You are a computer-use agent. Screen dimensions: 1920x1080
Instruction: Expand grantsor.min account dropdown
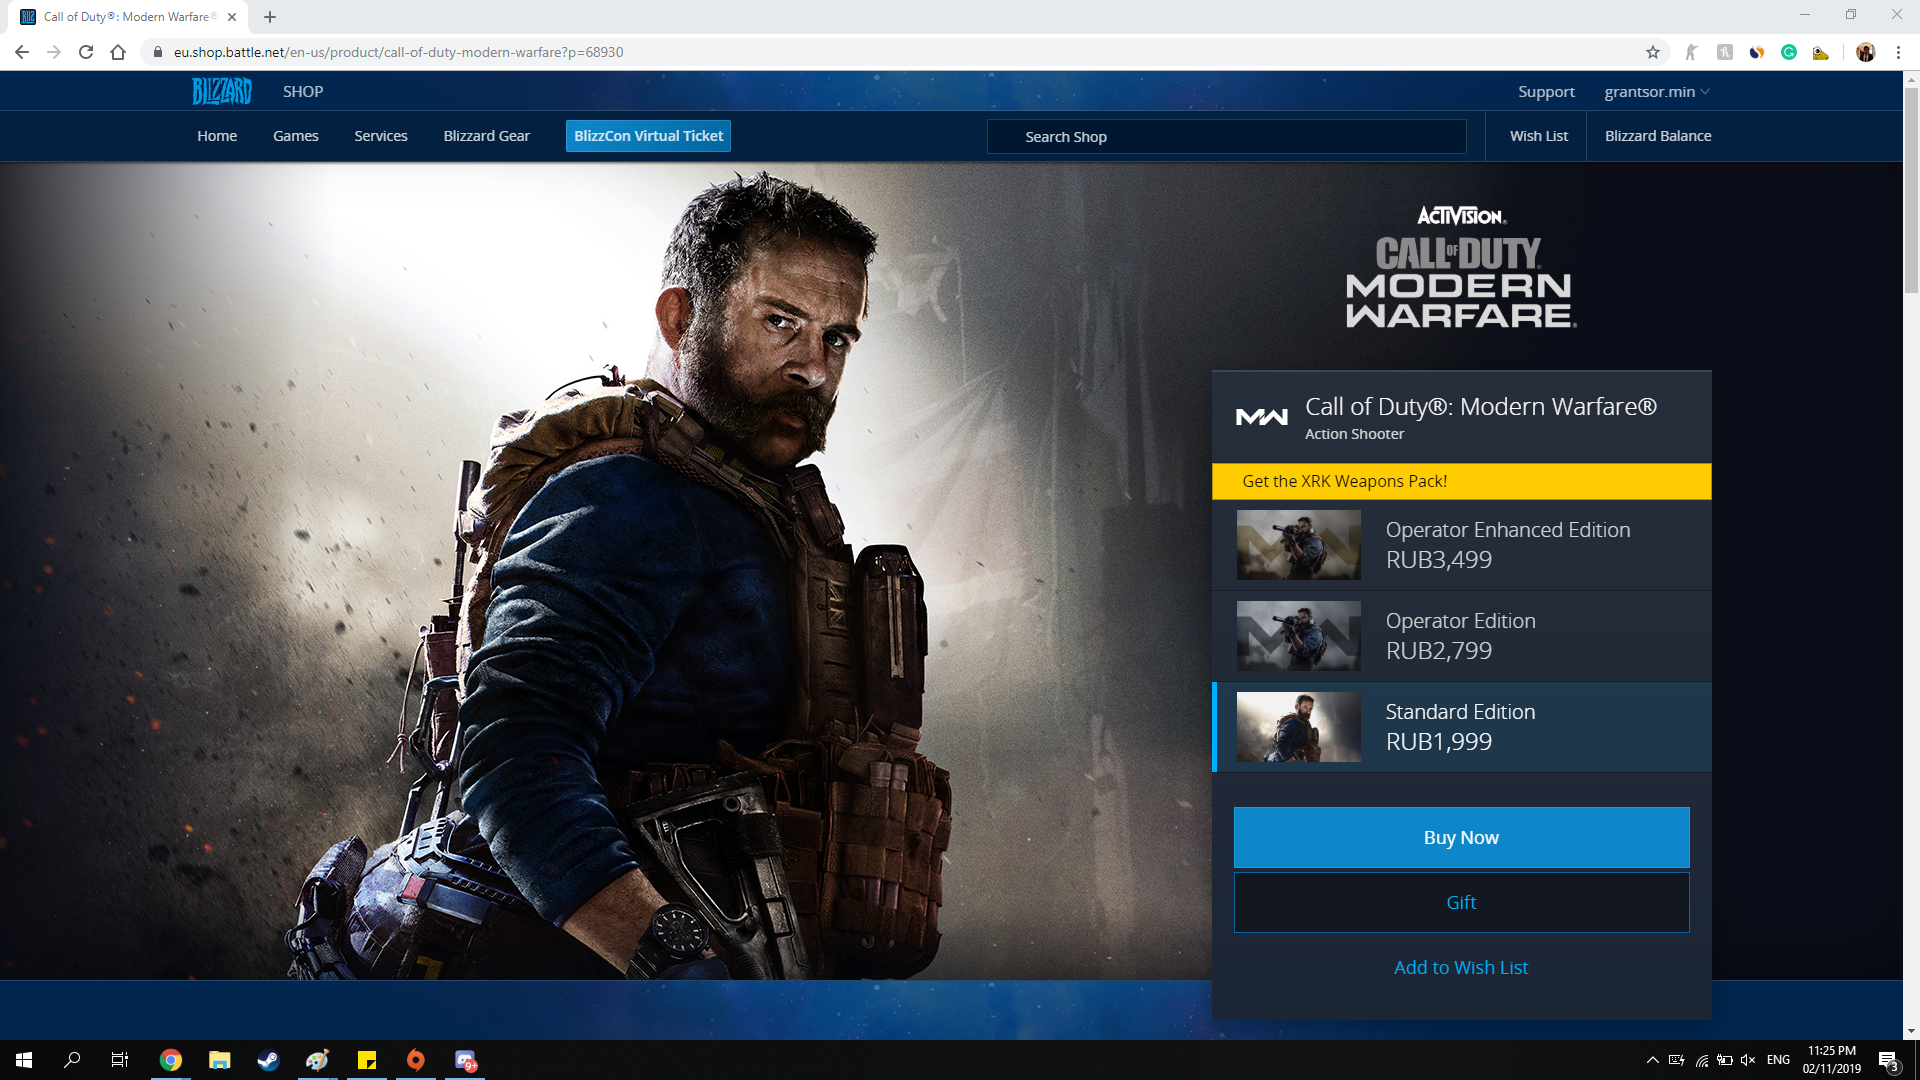pos(1657,91)
